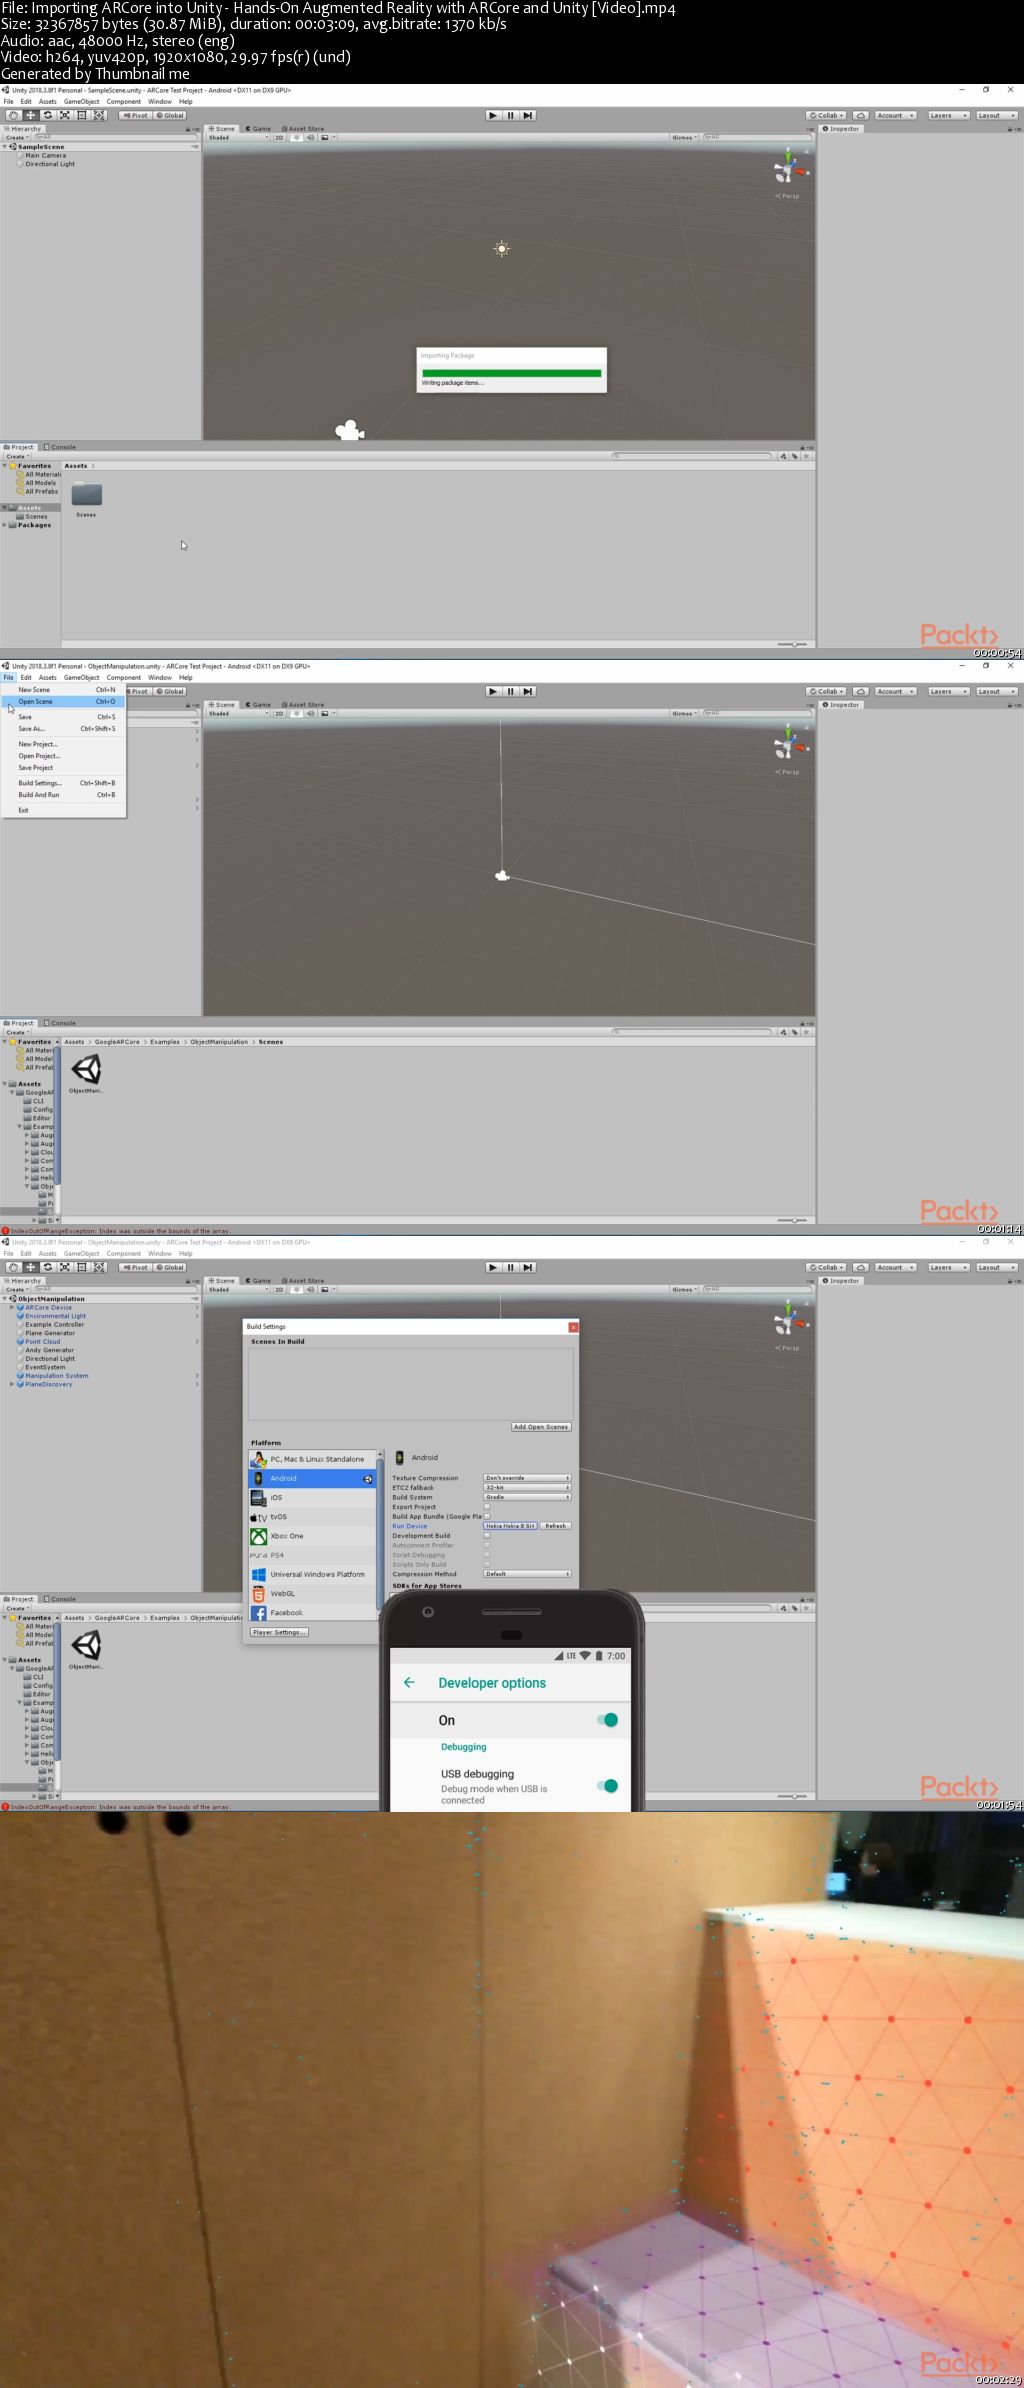Click the orientation gizmo in the SampleScene frame

787,170
